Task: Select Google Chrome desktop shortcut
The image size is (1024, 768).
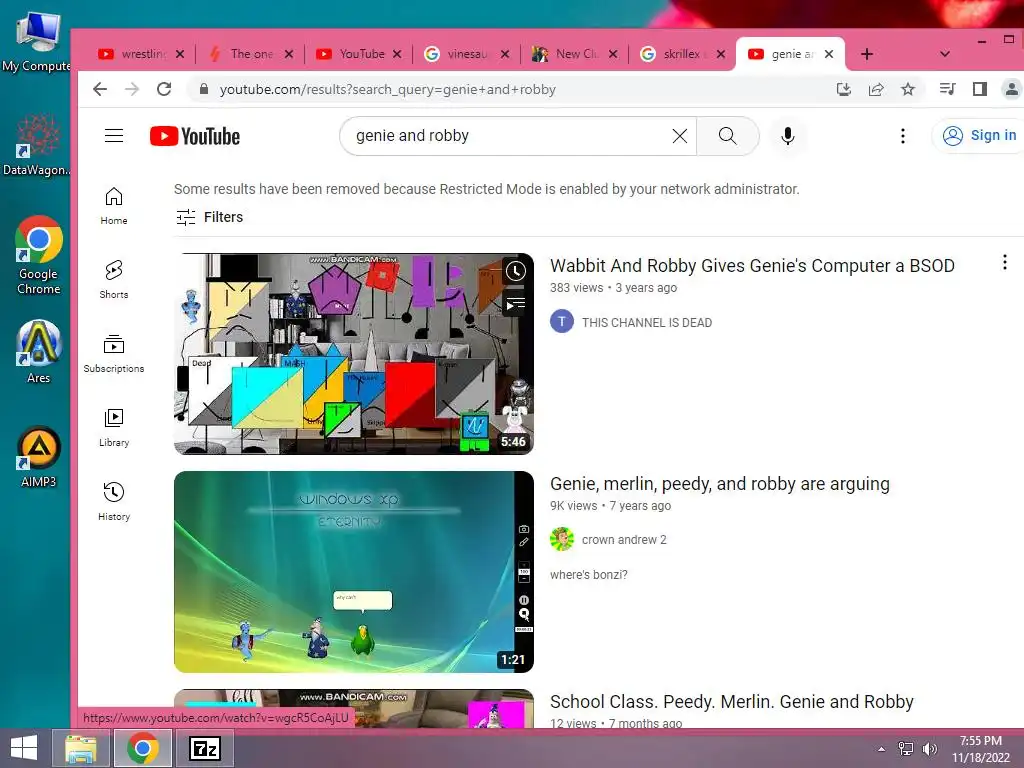Action: click(x=39, y=255)
